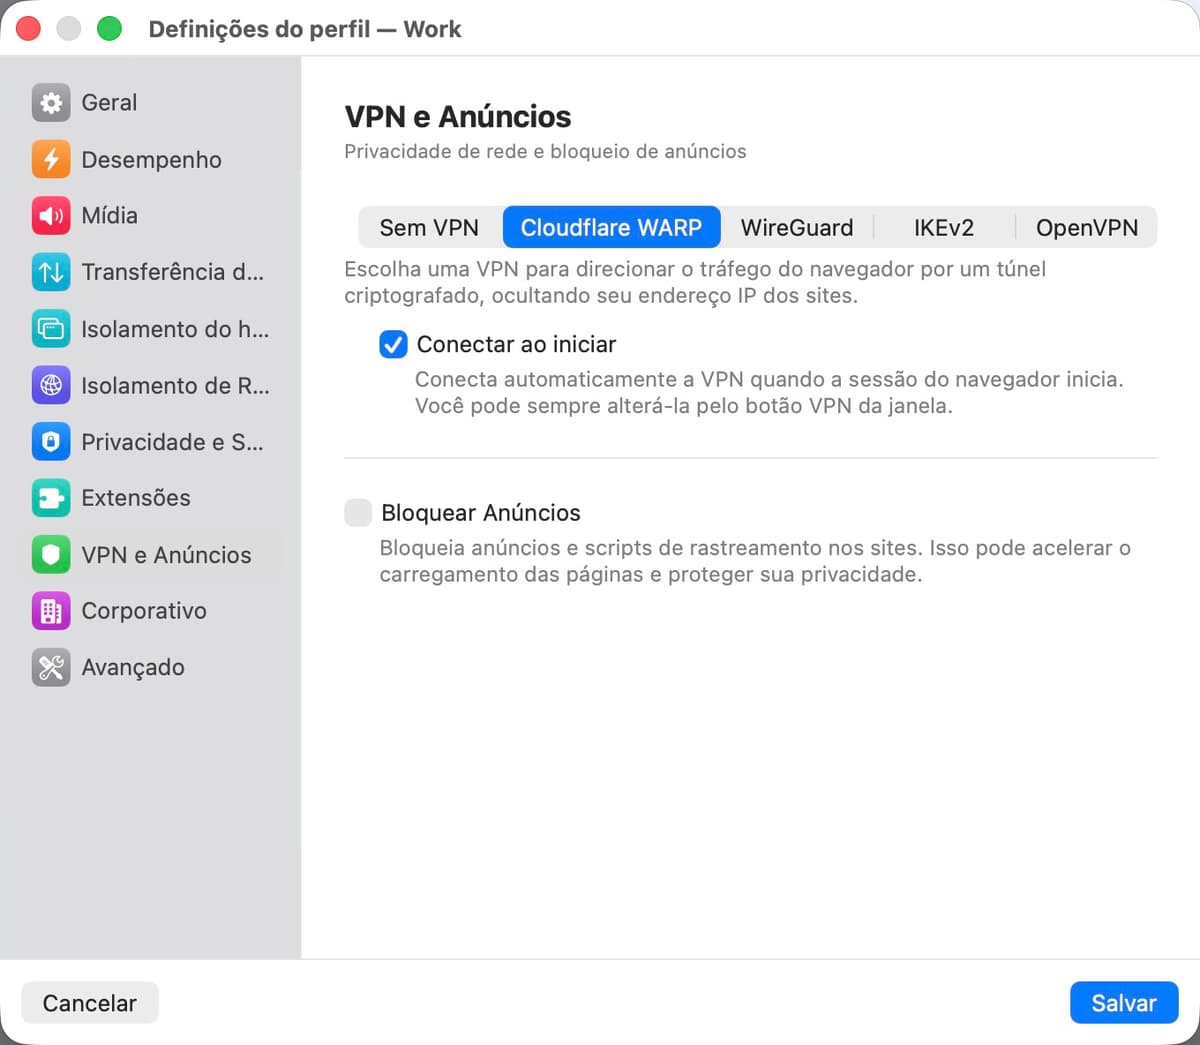Select the Corporativo building icon
1200x1045 pixels.
click(x=51, y=611)
